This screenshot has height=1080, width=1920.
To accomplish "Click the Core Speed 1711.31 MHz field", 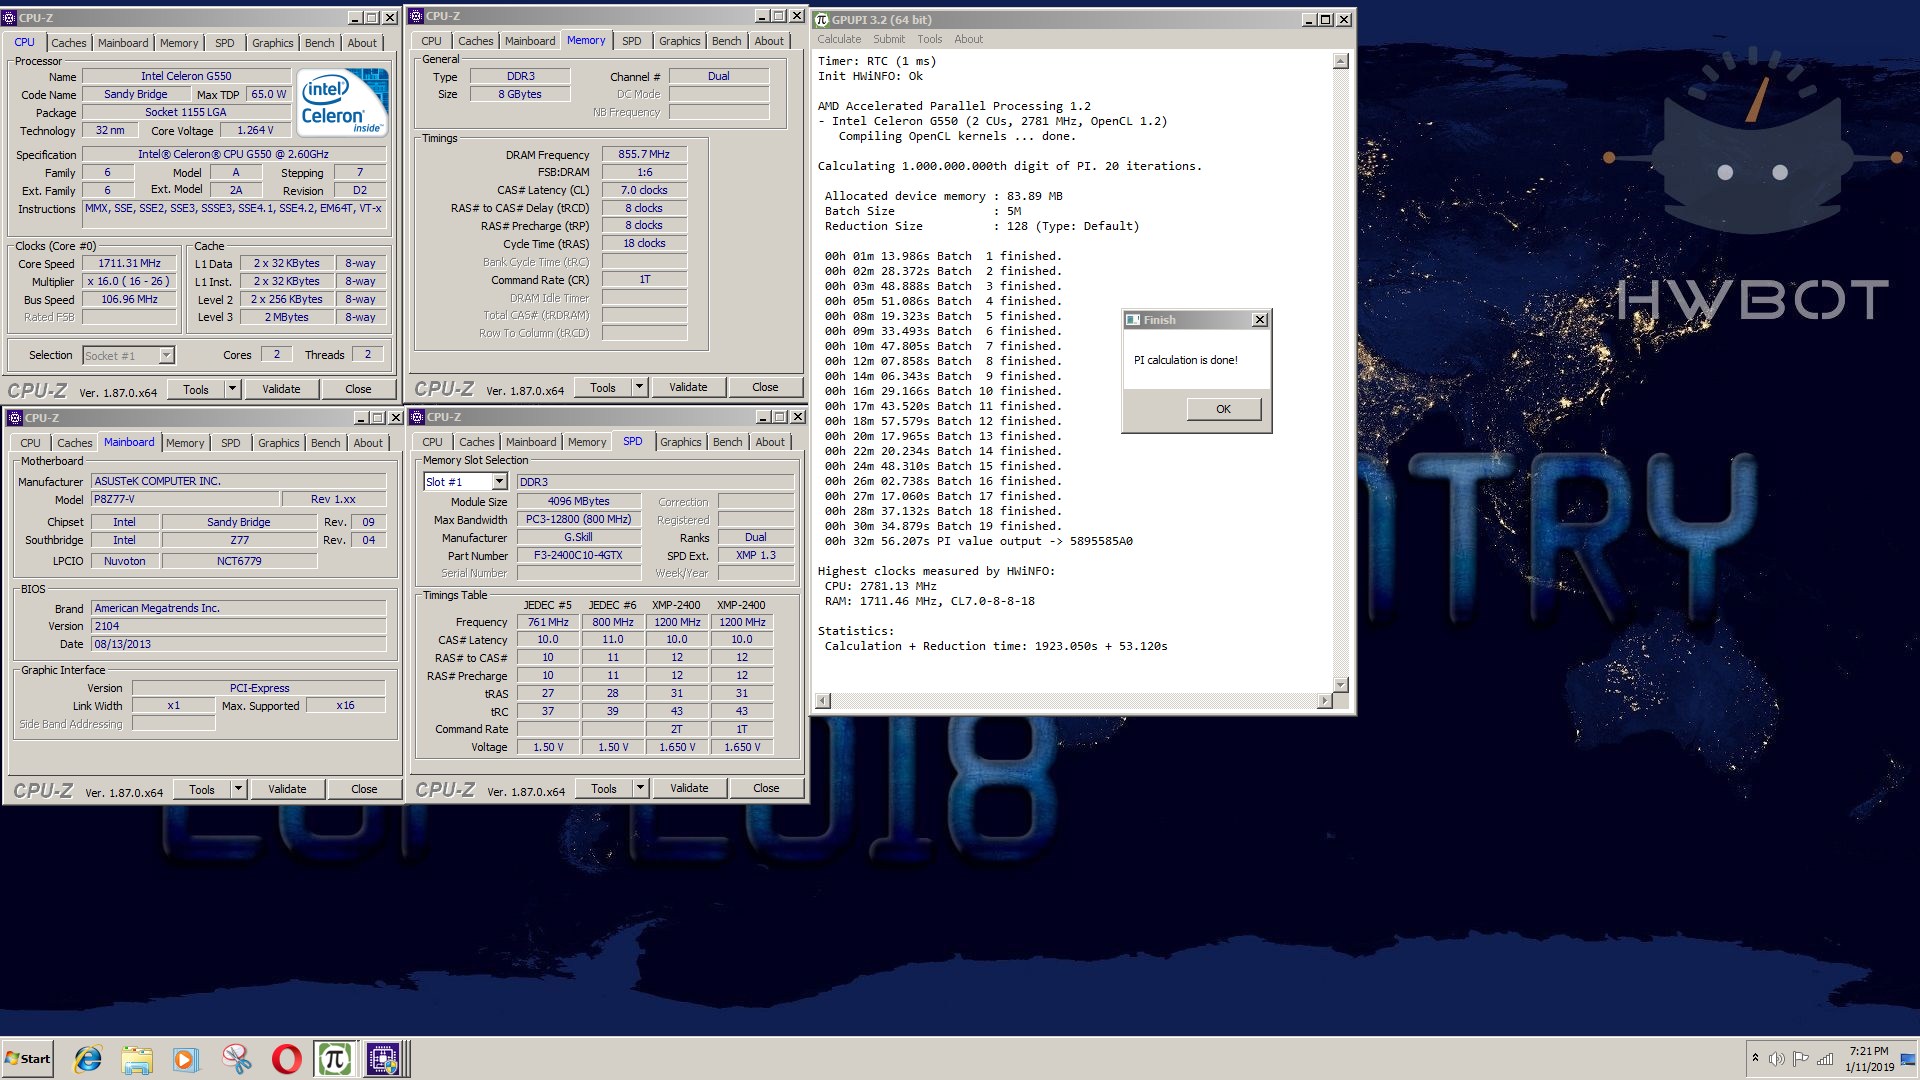I will (x=130, y=264).
